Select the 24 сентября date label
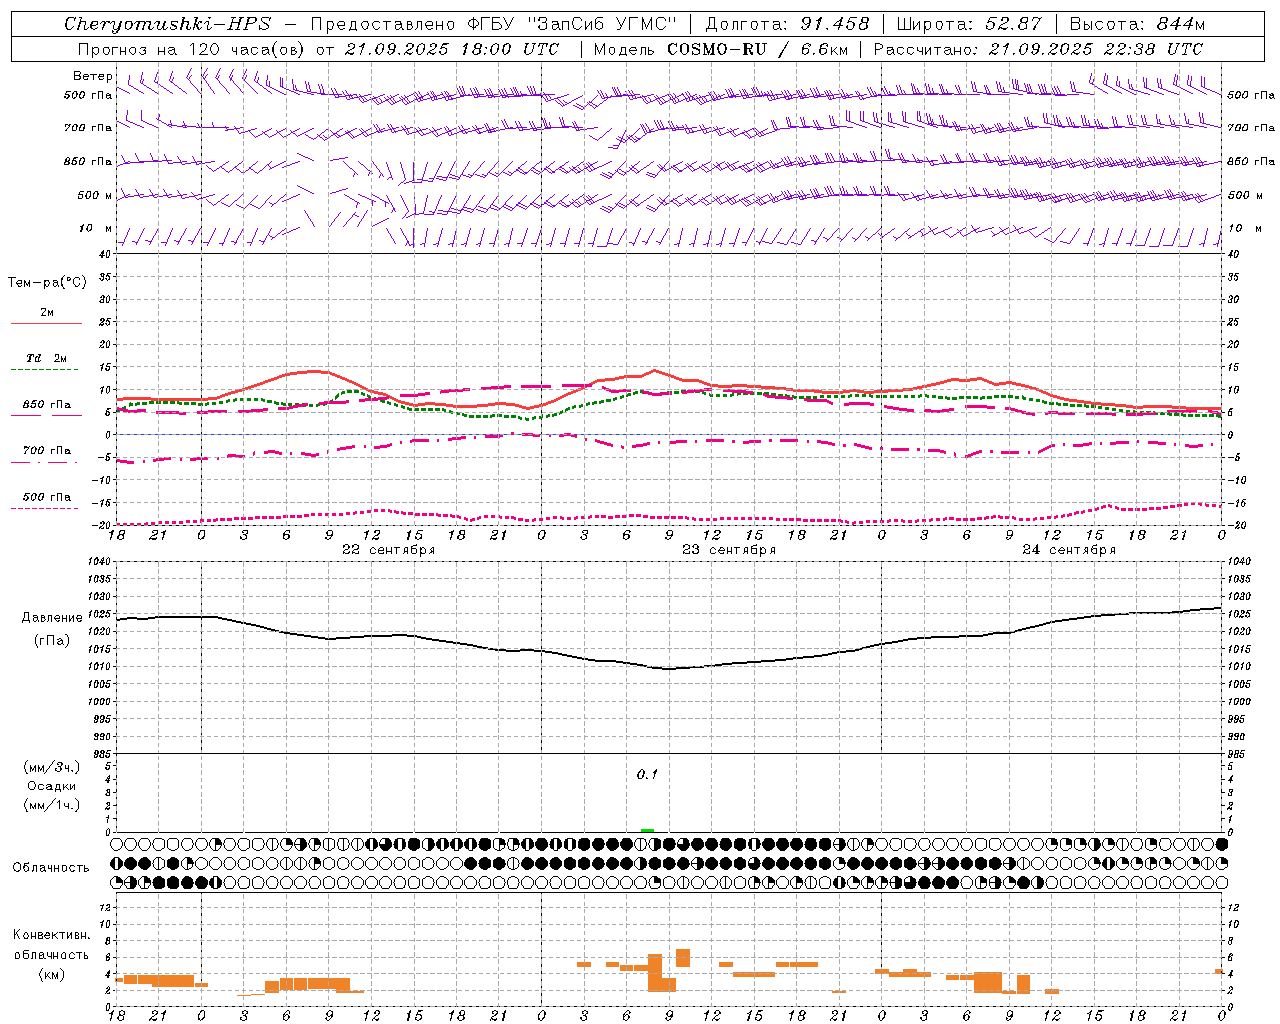 point(1069,550)
